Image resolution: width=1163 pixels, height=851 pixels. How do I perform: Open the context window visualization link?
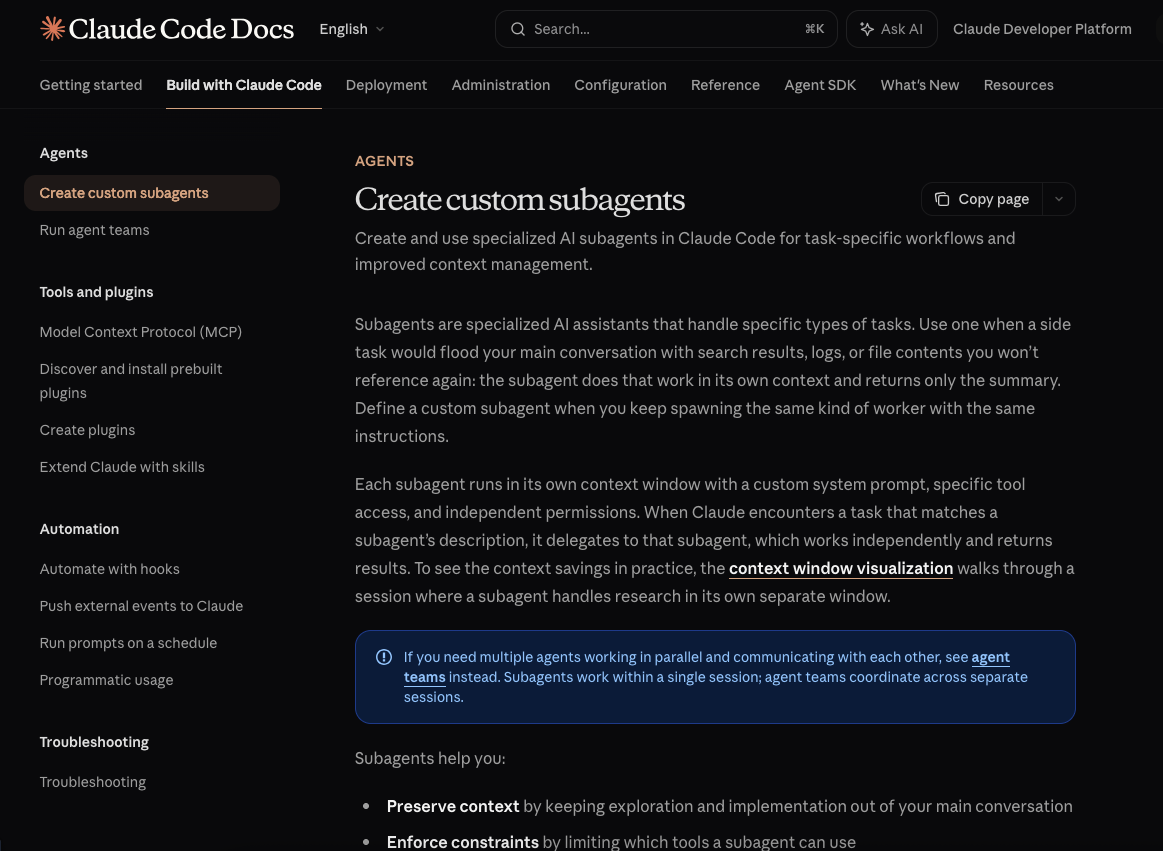840,568
